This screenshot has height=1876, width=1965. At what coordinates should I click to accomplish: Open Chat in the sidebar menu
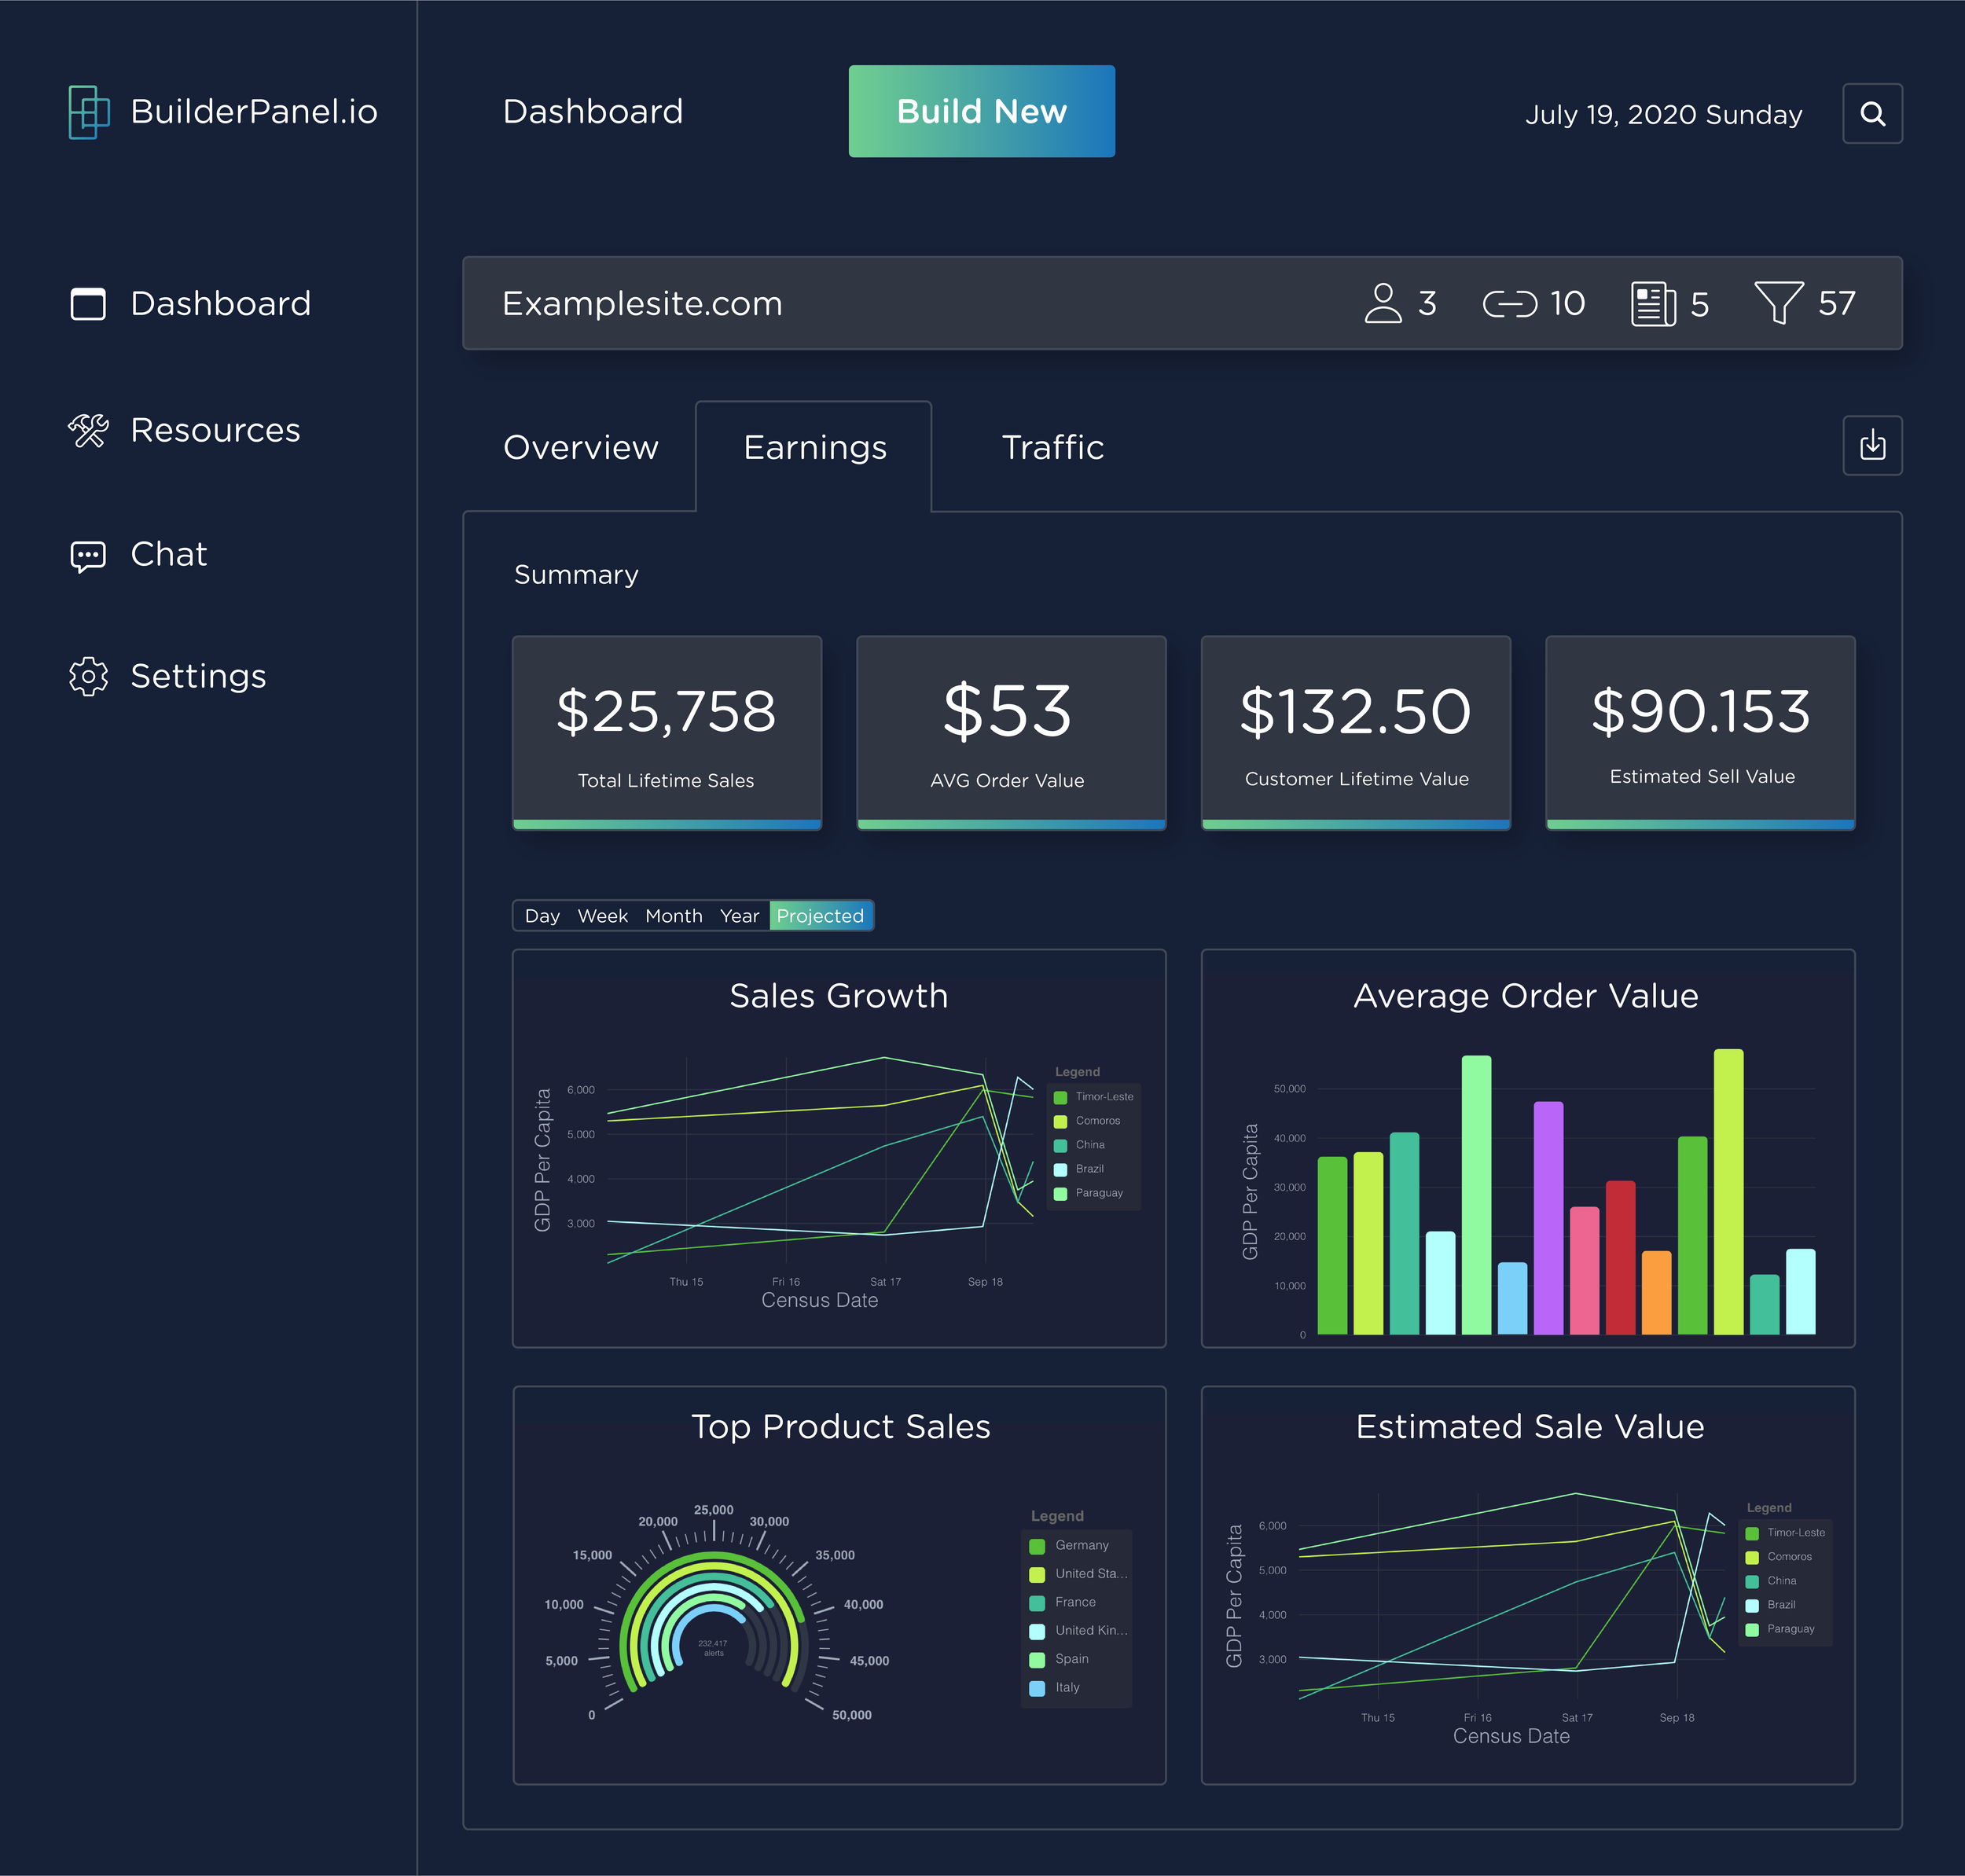pos(169,555)
